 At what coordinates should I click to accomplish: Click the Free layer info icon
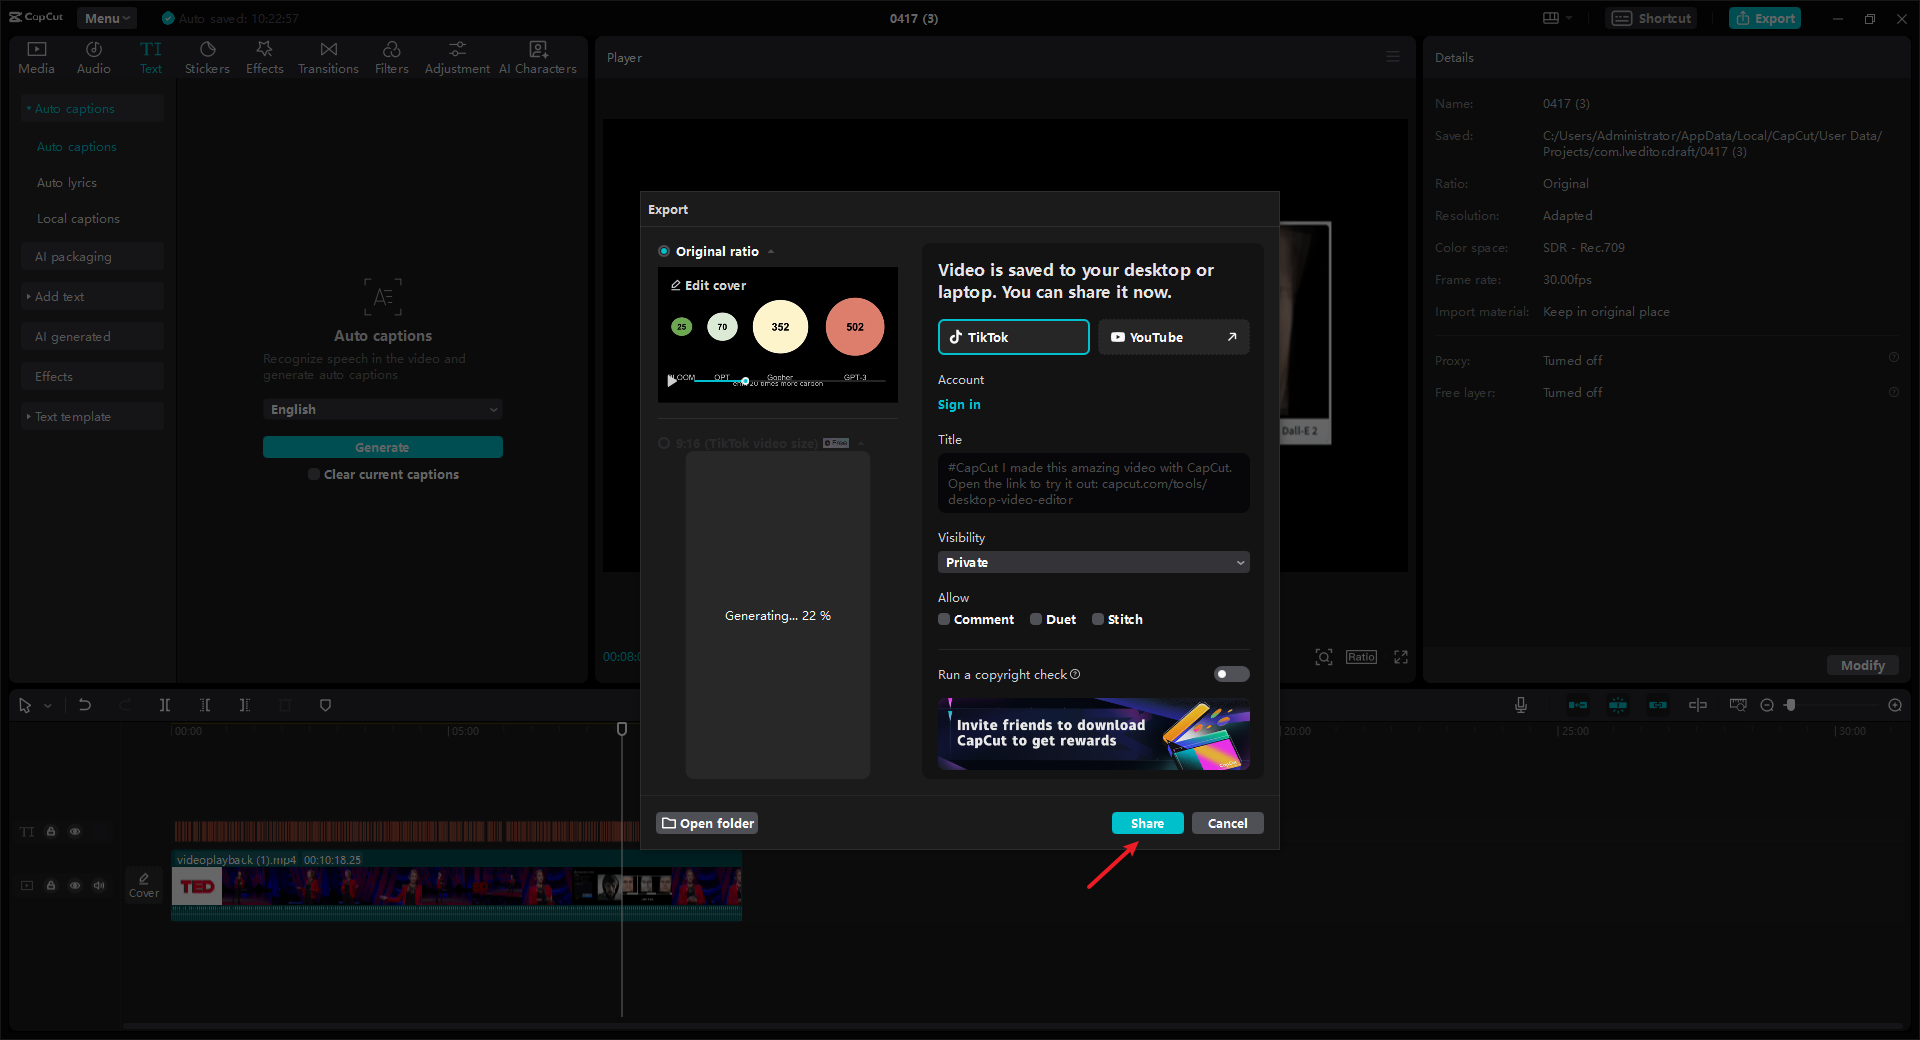pyautogui.click(x=1894, y=392)
